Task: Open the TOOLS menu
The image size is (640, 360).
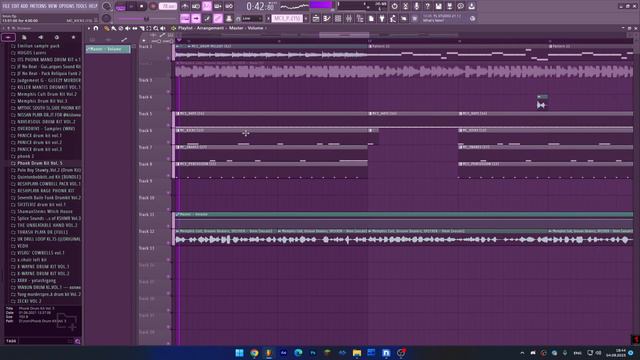Action: coord(82,6)
